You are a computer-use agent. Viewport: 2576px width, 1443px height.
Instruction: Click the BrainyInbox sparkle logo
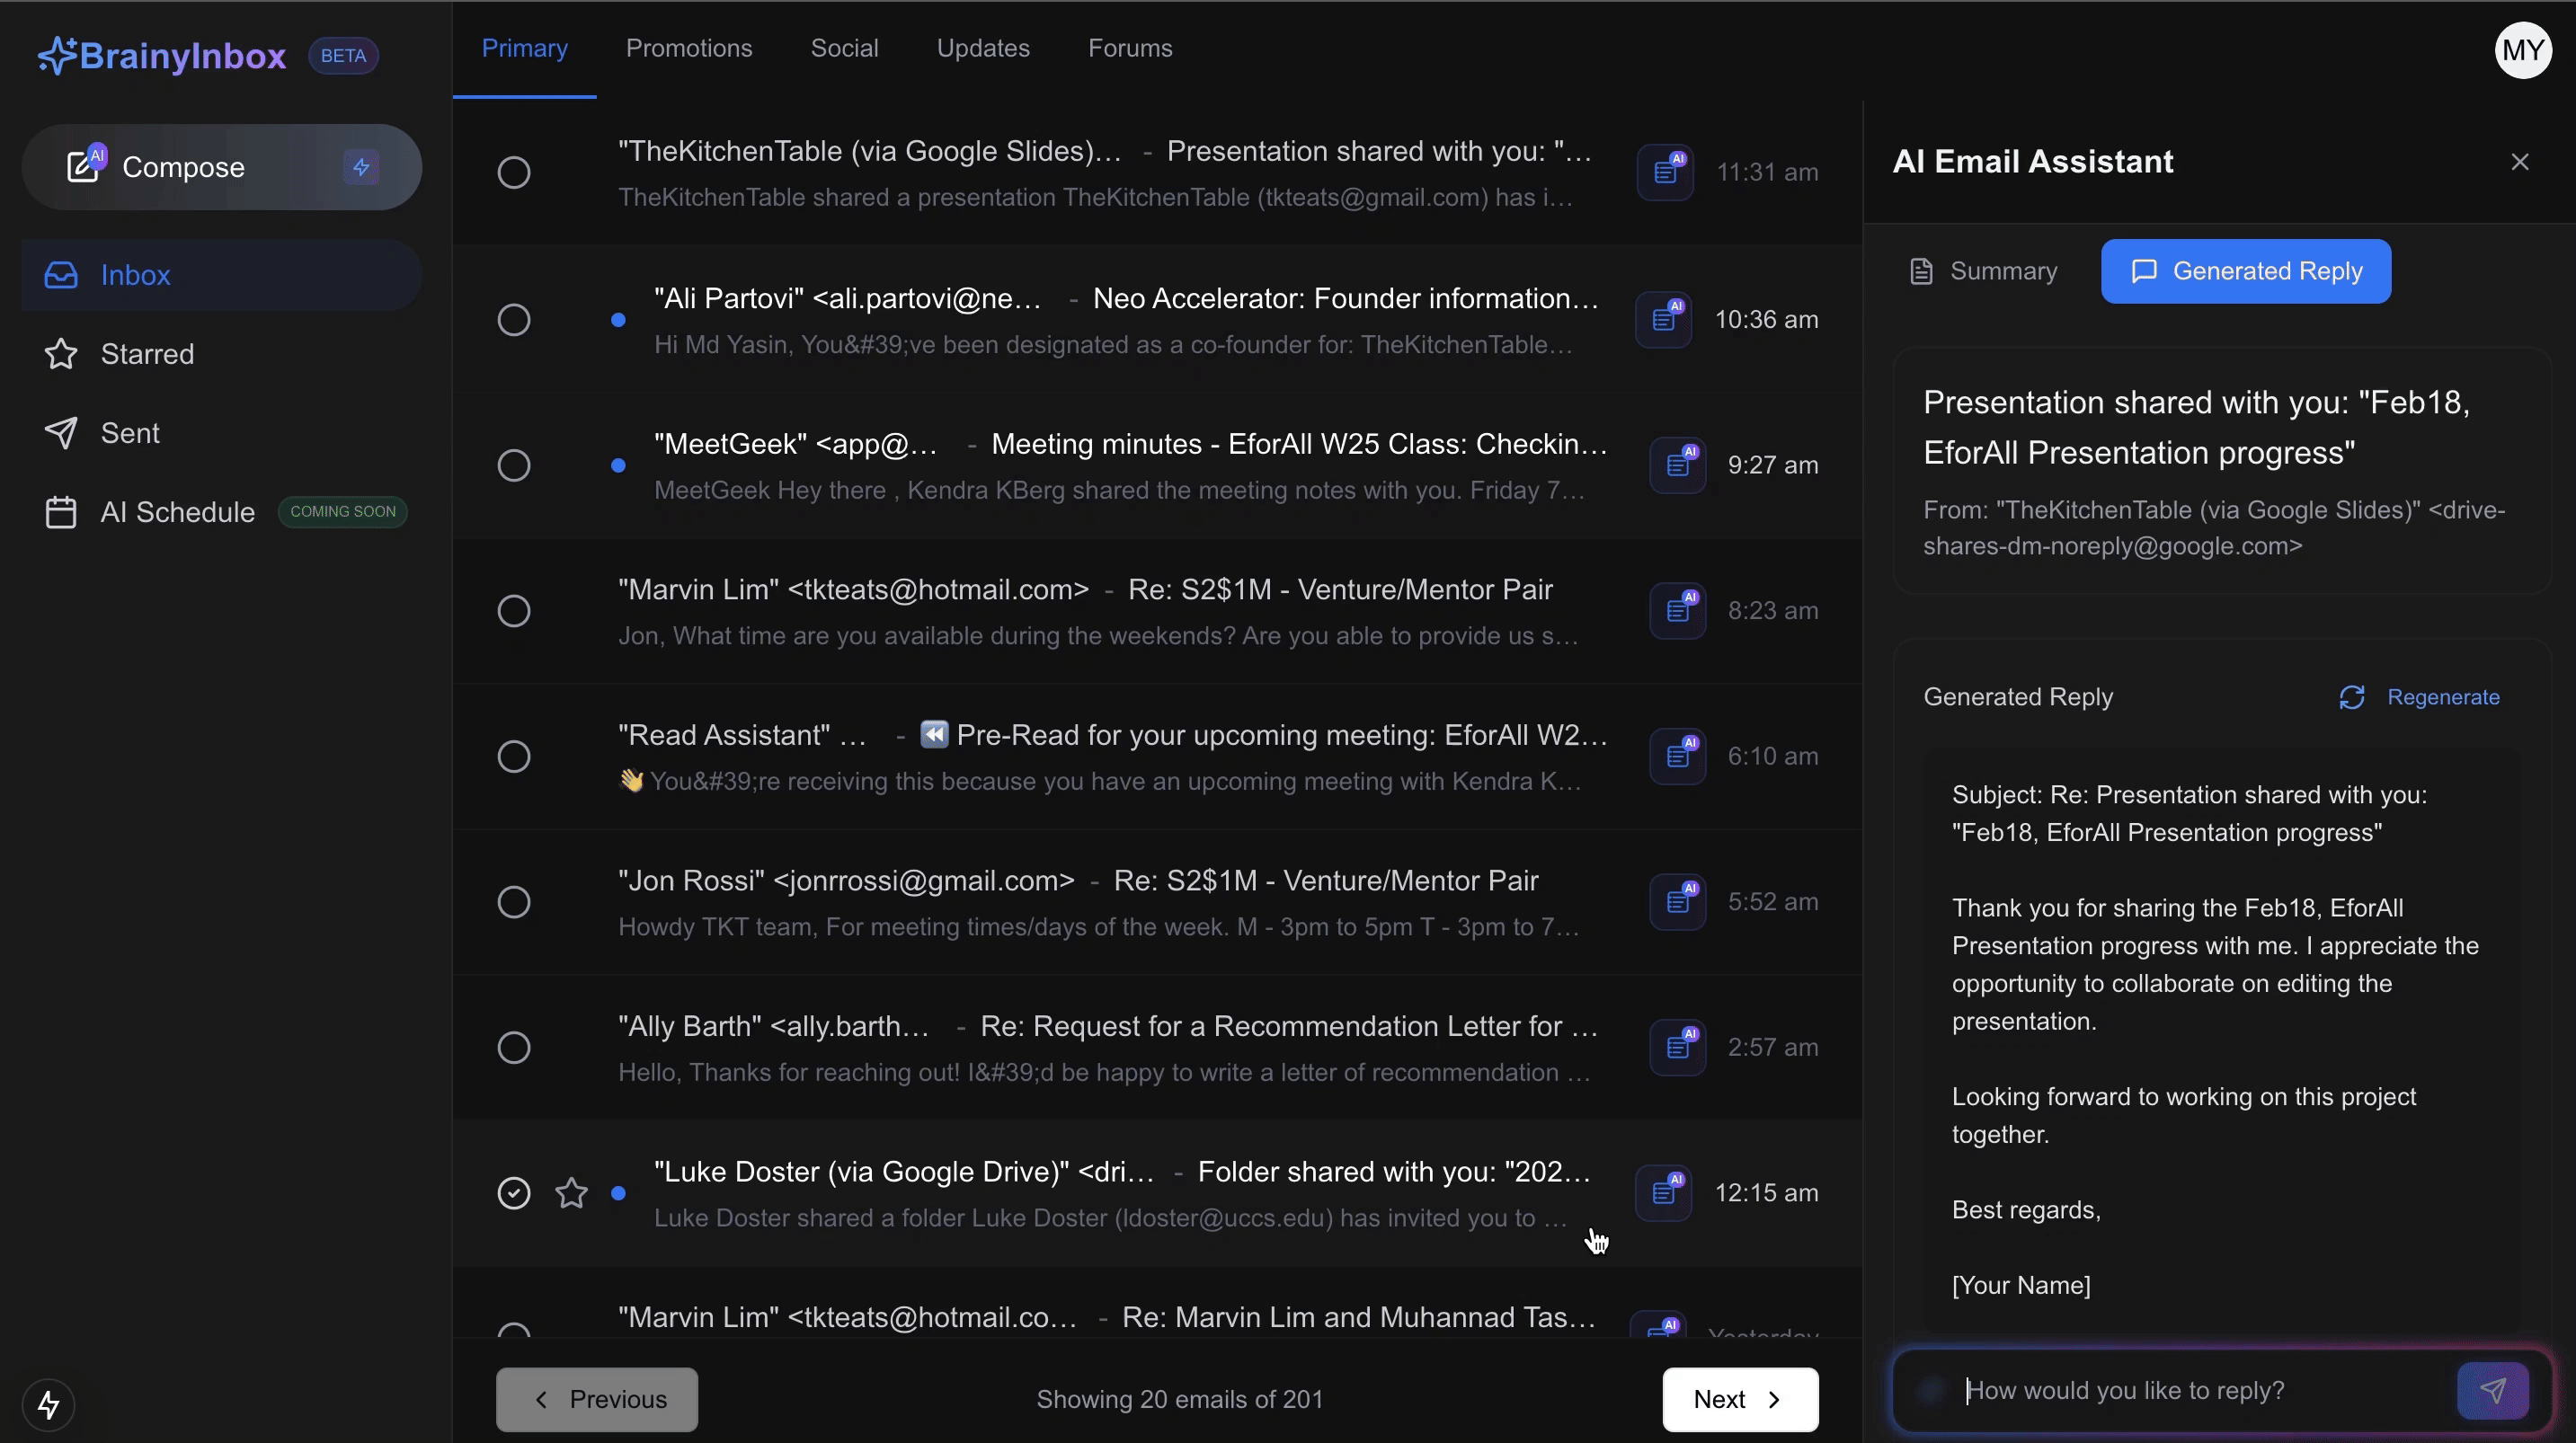(57, 55)
